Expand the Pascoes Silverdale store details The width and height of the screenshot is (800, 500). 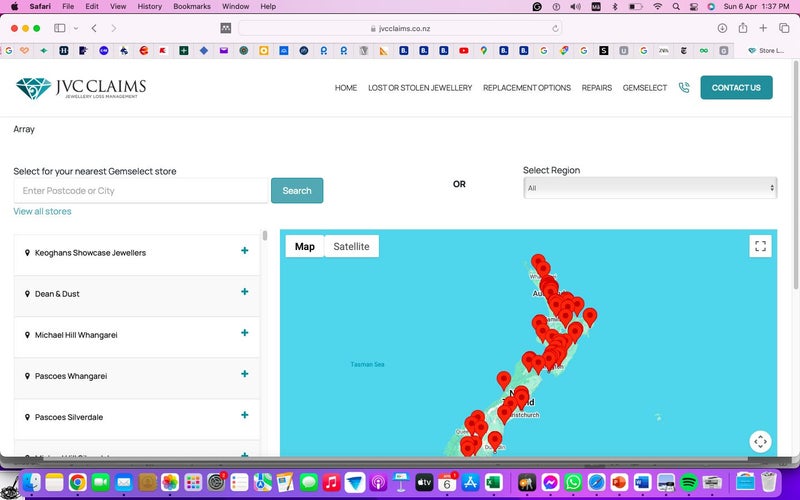pyautogui.click(x=244, y=415)
